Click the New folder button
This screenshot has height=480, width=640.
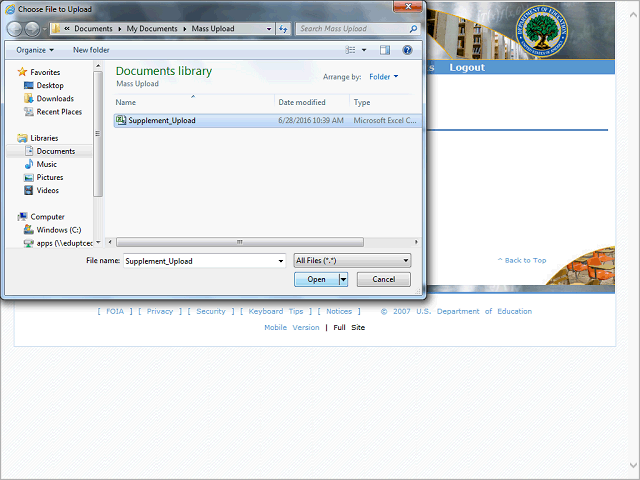91,50
